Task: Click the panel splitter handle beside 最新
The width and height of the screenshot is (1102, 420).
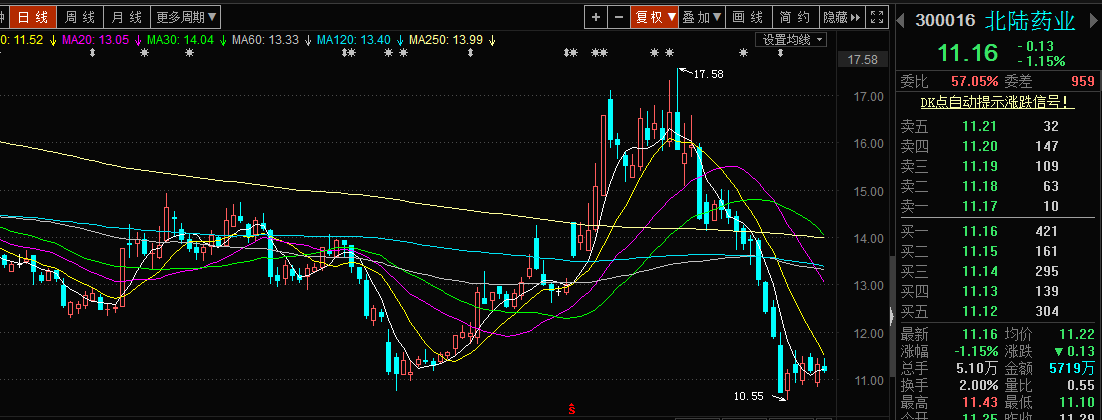Action: [893, 316]
